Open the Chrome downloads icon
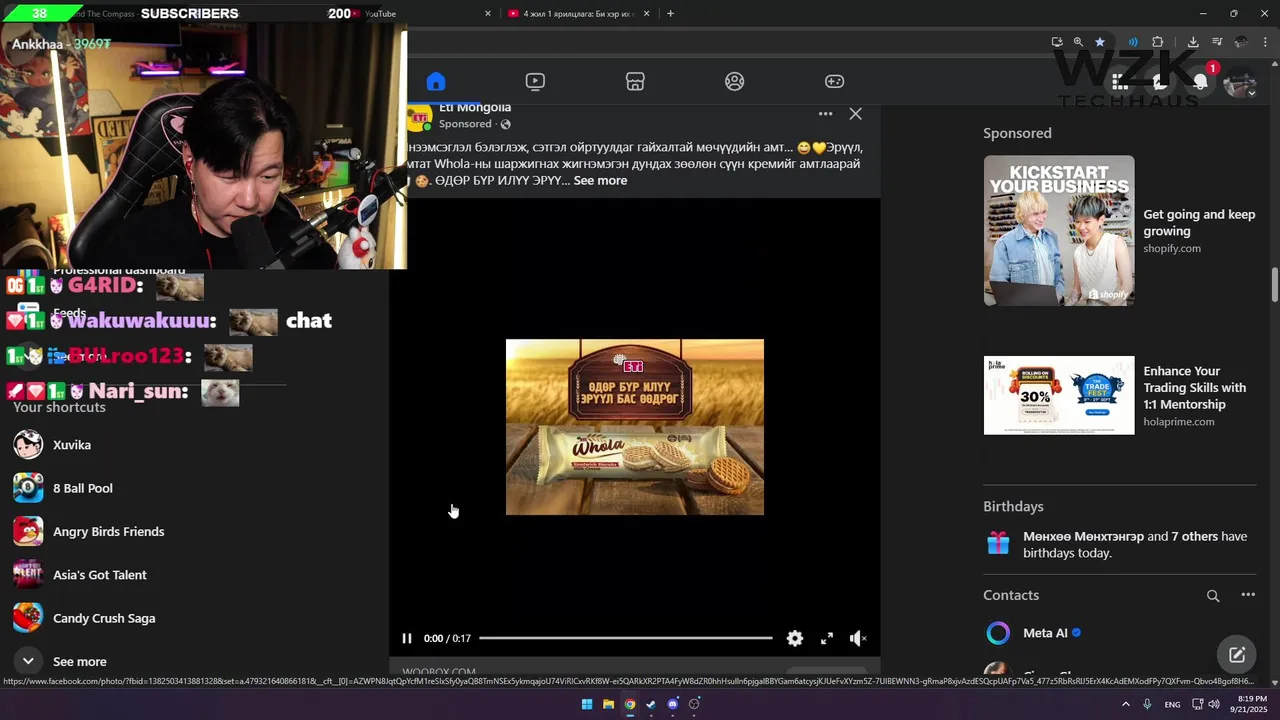1280x720 pixels. click(1193, 42)
